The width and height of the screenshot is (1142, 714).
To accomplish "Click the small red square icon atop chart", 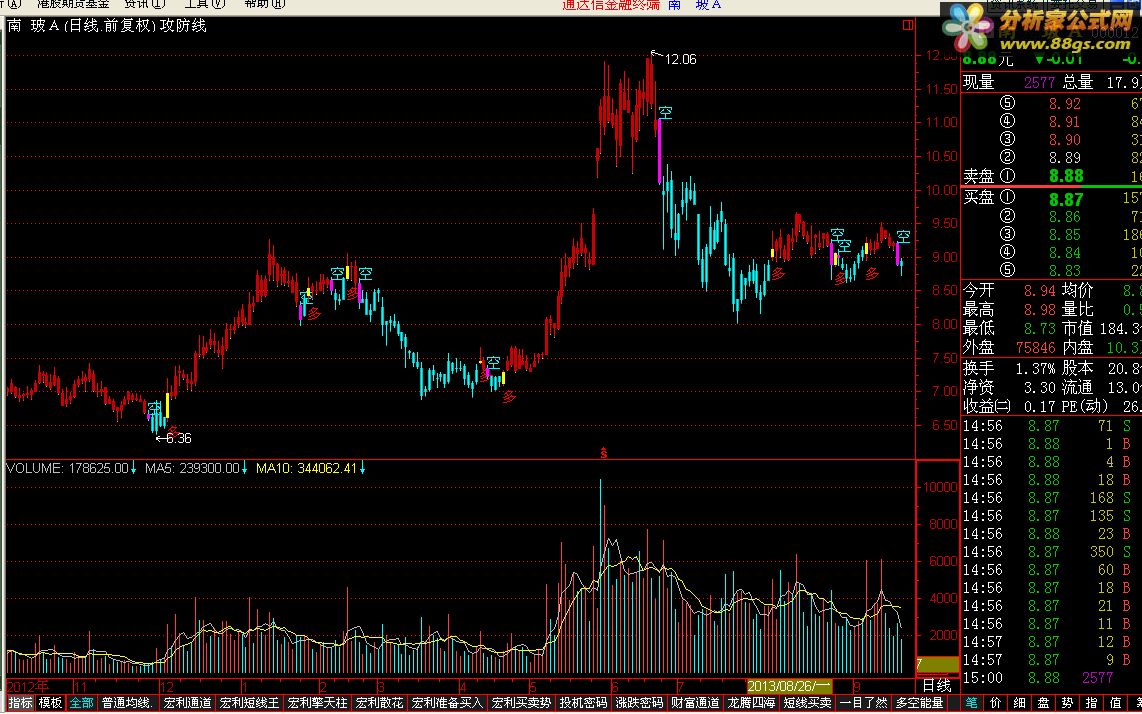I will [907, 26].
